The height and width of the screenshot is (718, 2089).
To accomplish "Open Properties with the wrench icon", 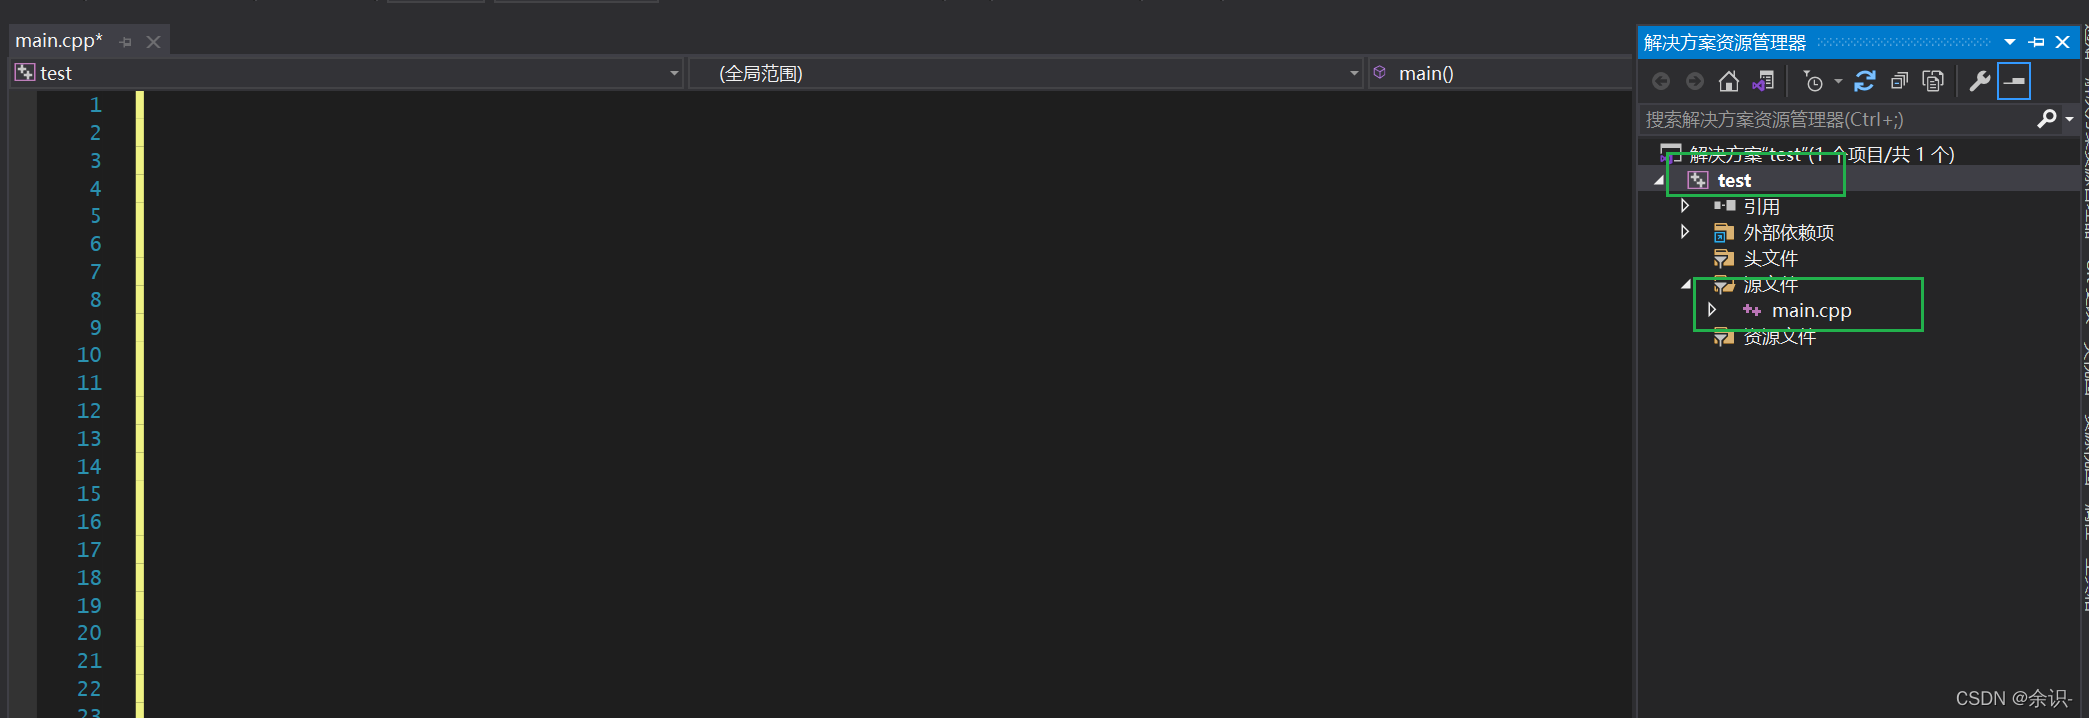I will tap(1979, 81).
